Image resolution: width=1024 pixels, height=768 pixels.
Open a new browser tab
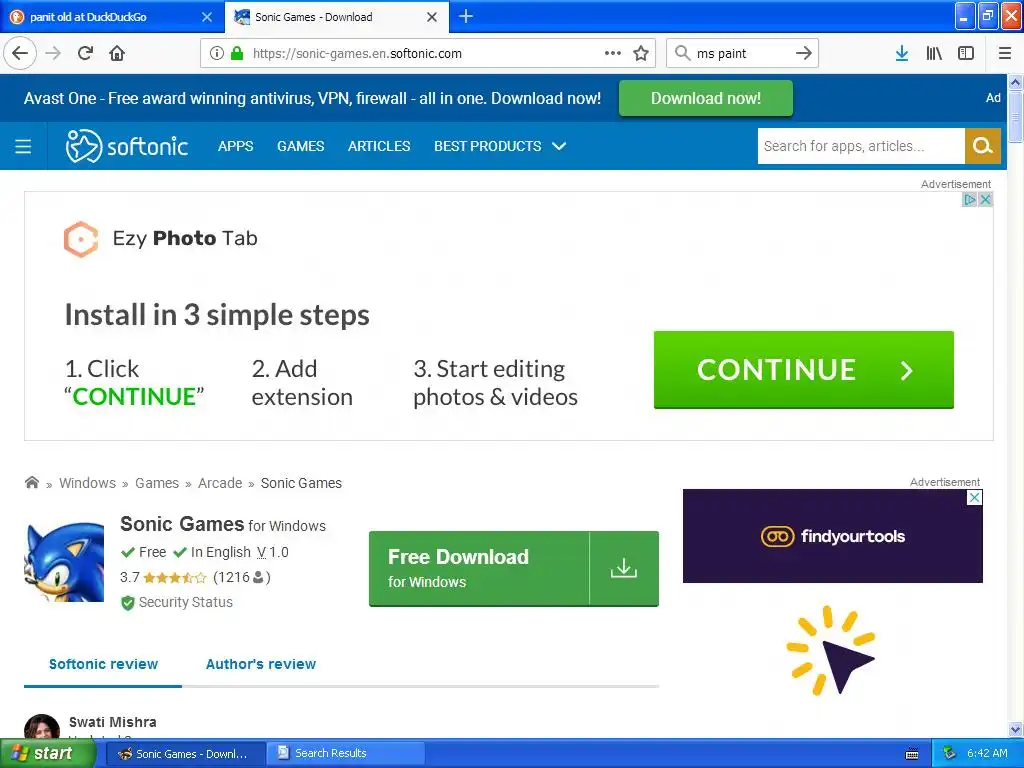click(466, 16)
